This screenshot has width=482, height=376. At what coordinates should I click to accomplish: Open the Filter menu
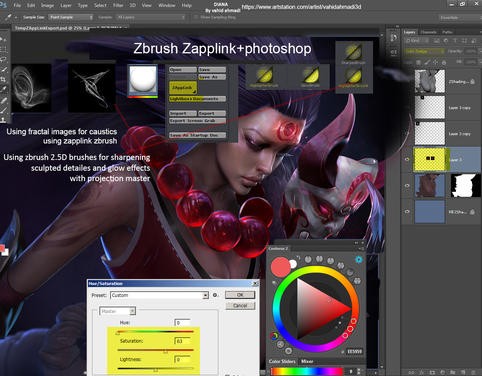(x=118, y=5)
